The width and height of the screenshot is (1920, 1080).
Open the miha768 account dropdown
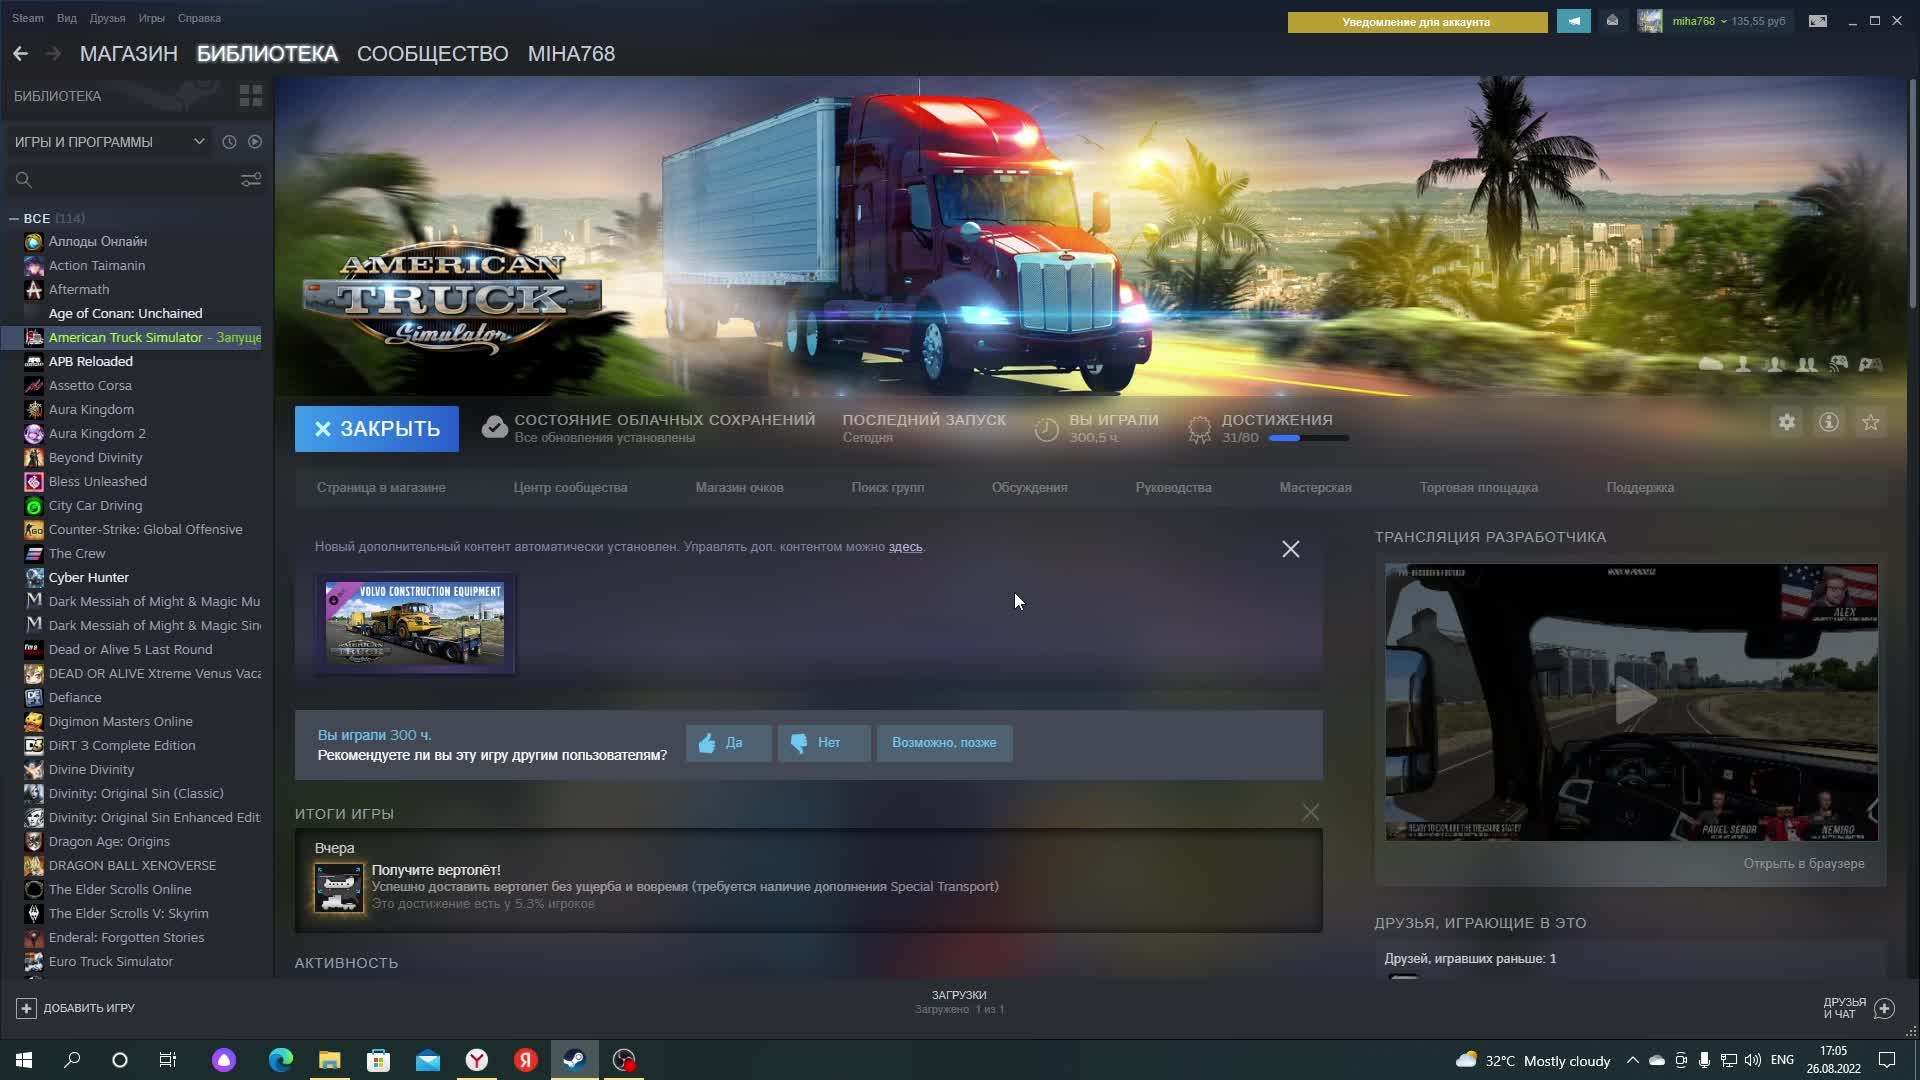coord(1699,21)
